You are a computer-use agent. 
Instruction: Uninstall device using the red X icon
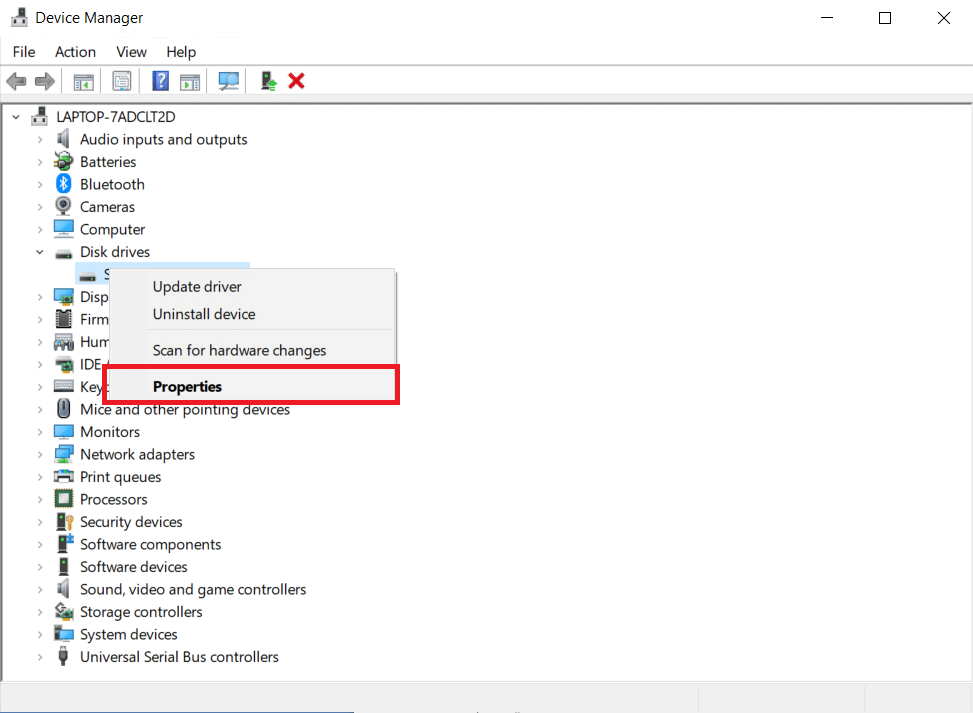click(x=296, y=81)
